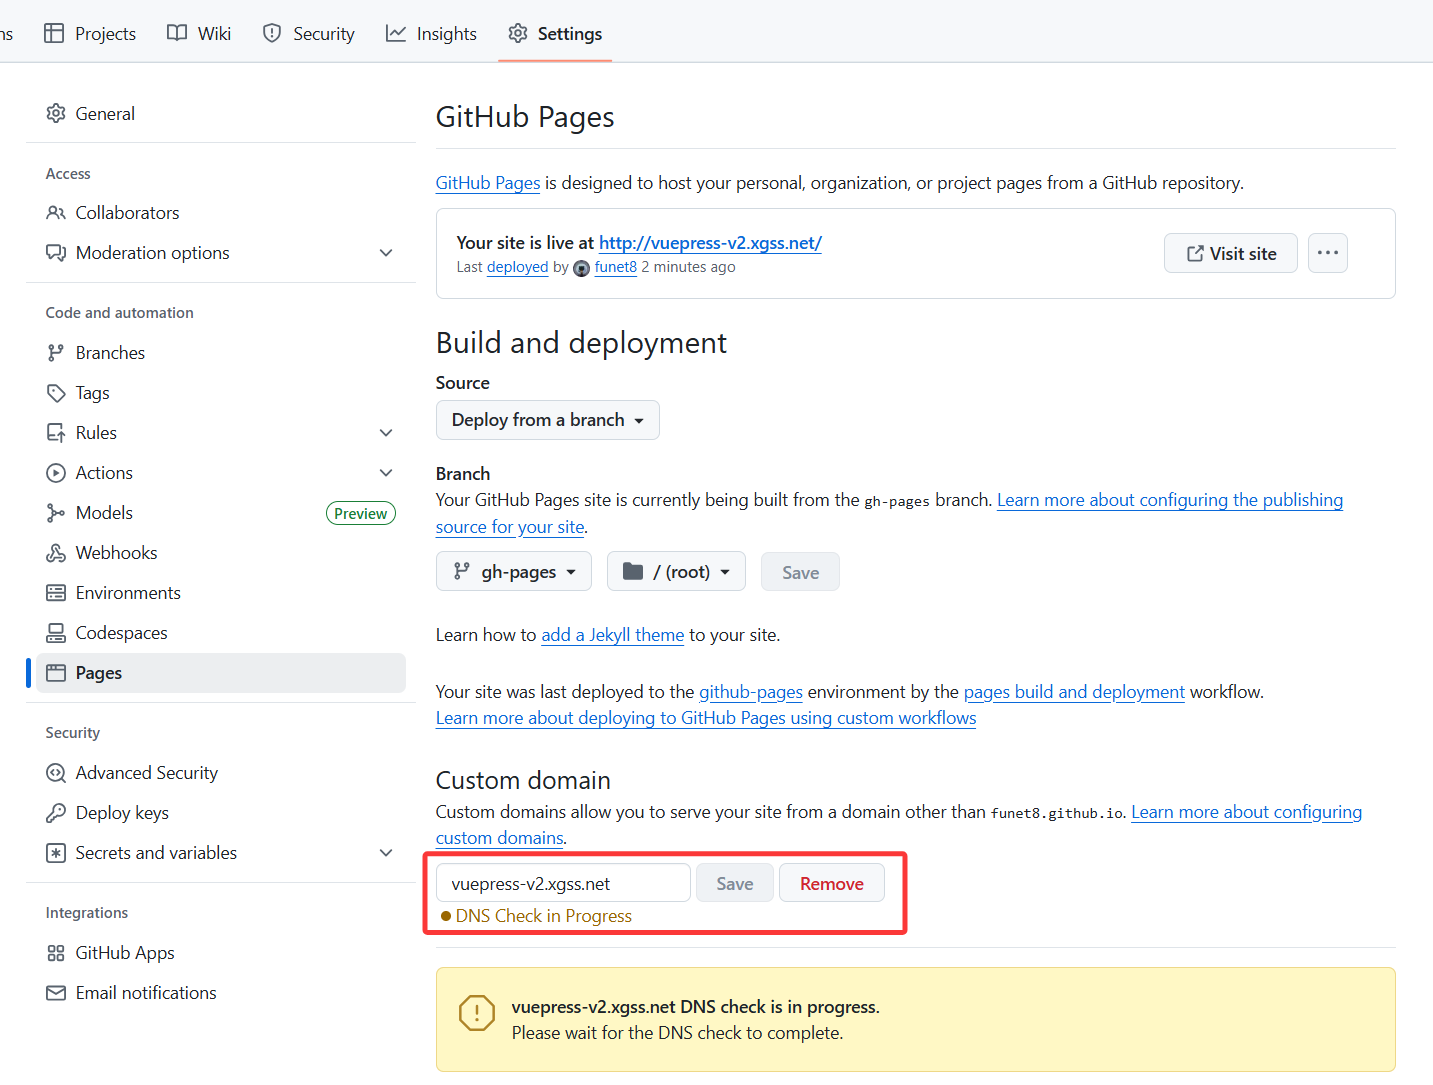Click the Email notifications envelope icon

click(56, 993)
